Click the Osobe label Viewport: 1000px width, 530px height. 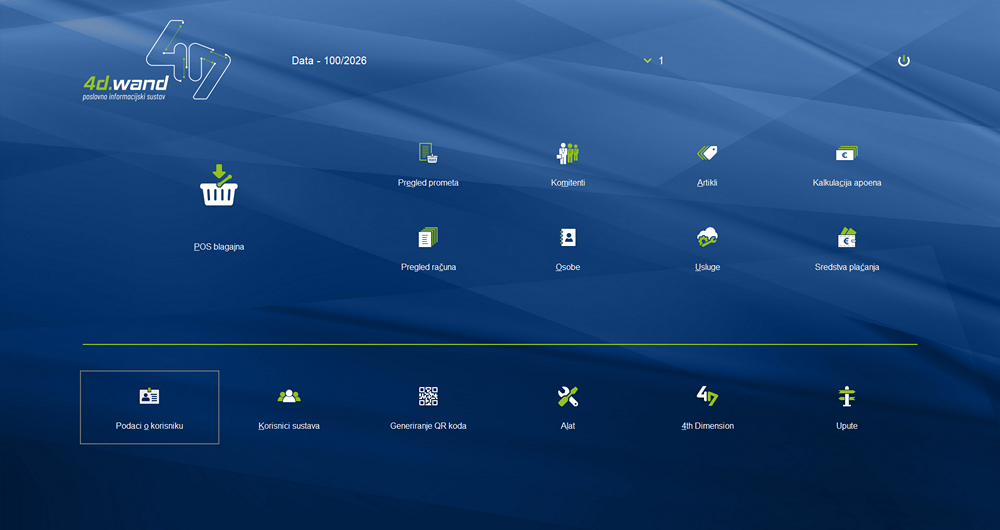click(x=568, y=267)
